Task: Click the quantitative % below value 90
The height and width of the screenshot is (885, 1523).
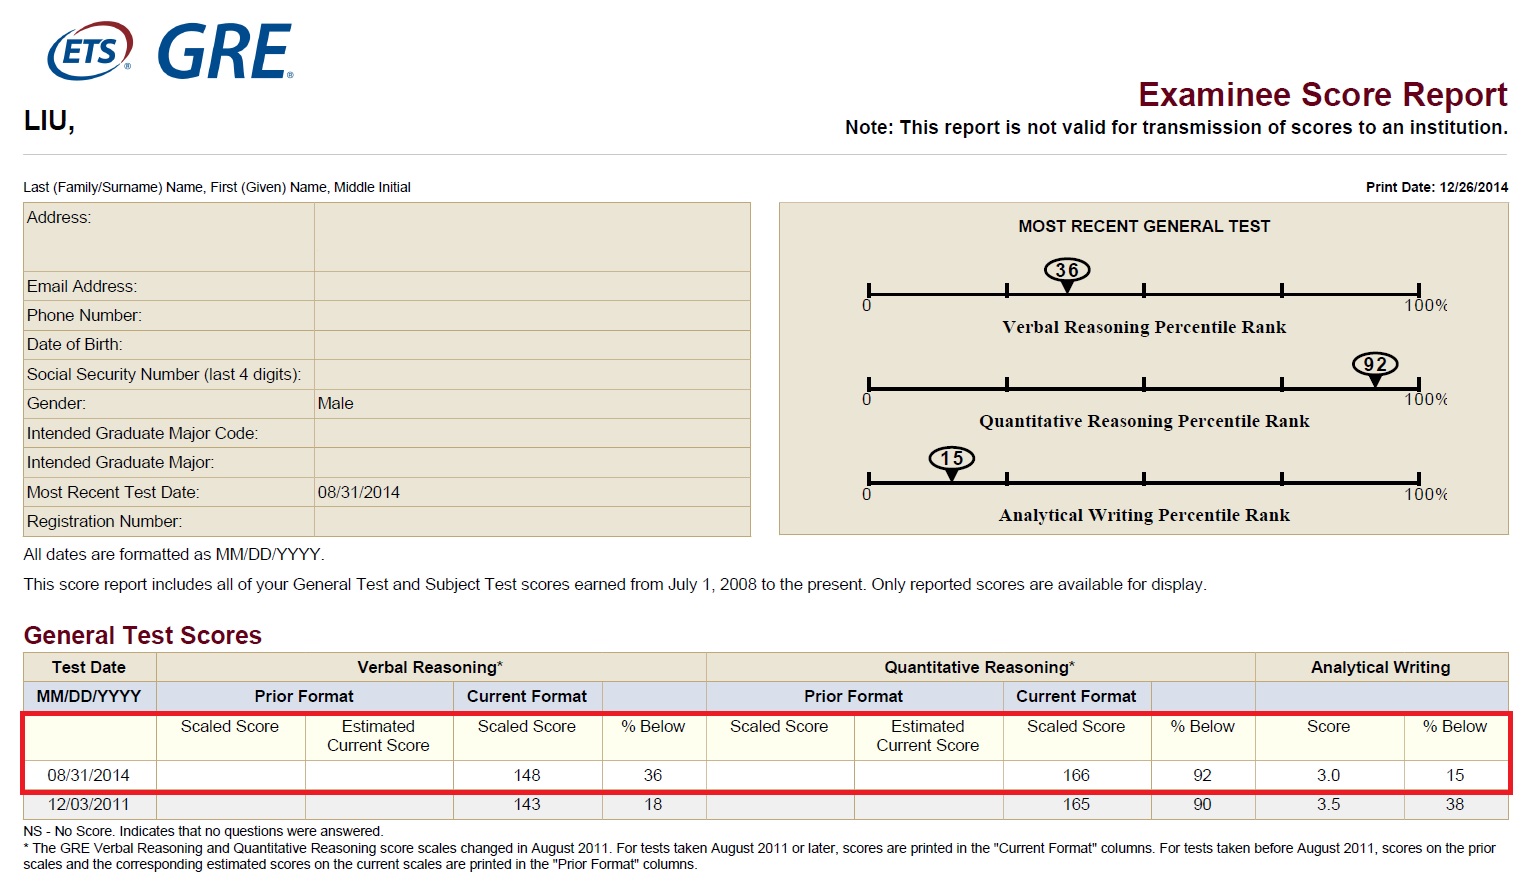Action: [1202, 804]
